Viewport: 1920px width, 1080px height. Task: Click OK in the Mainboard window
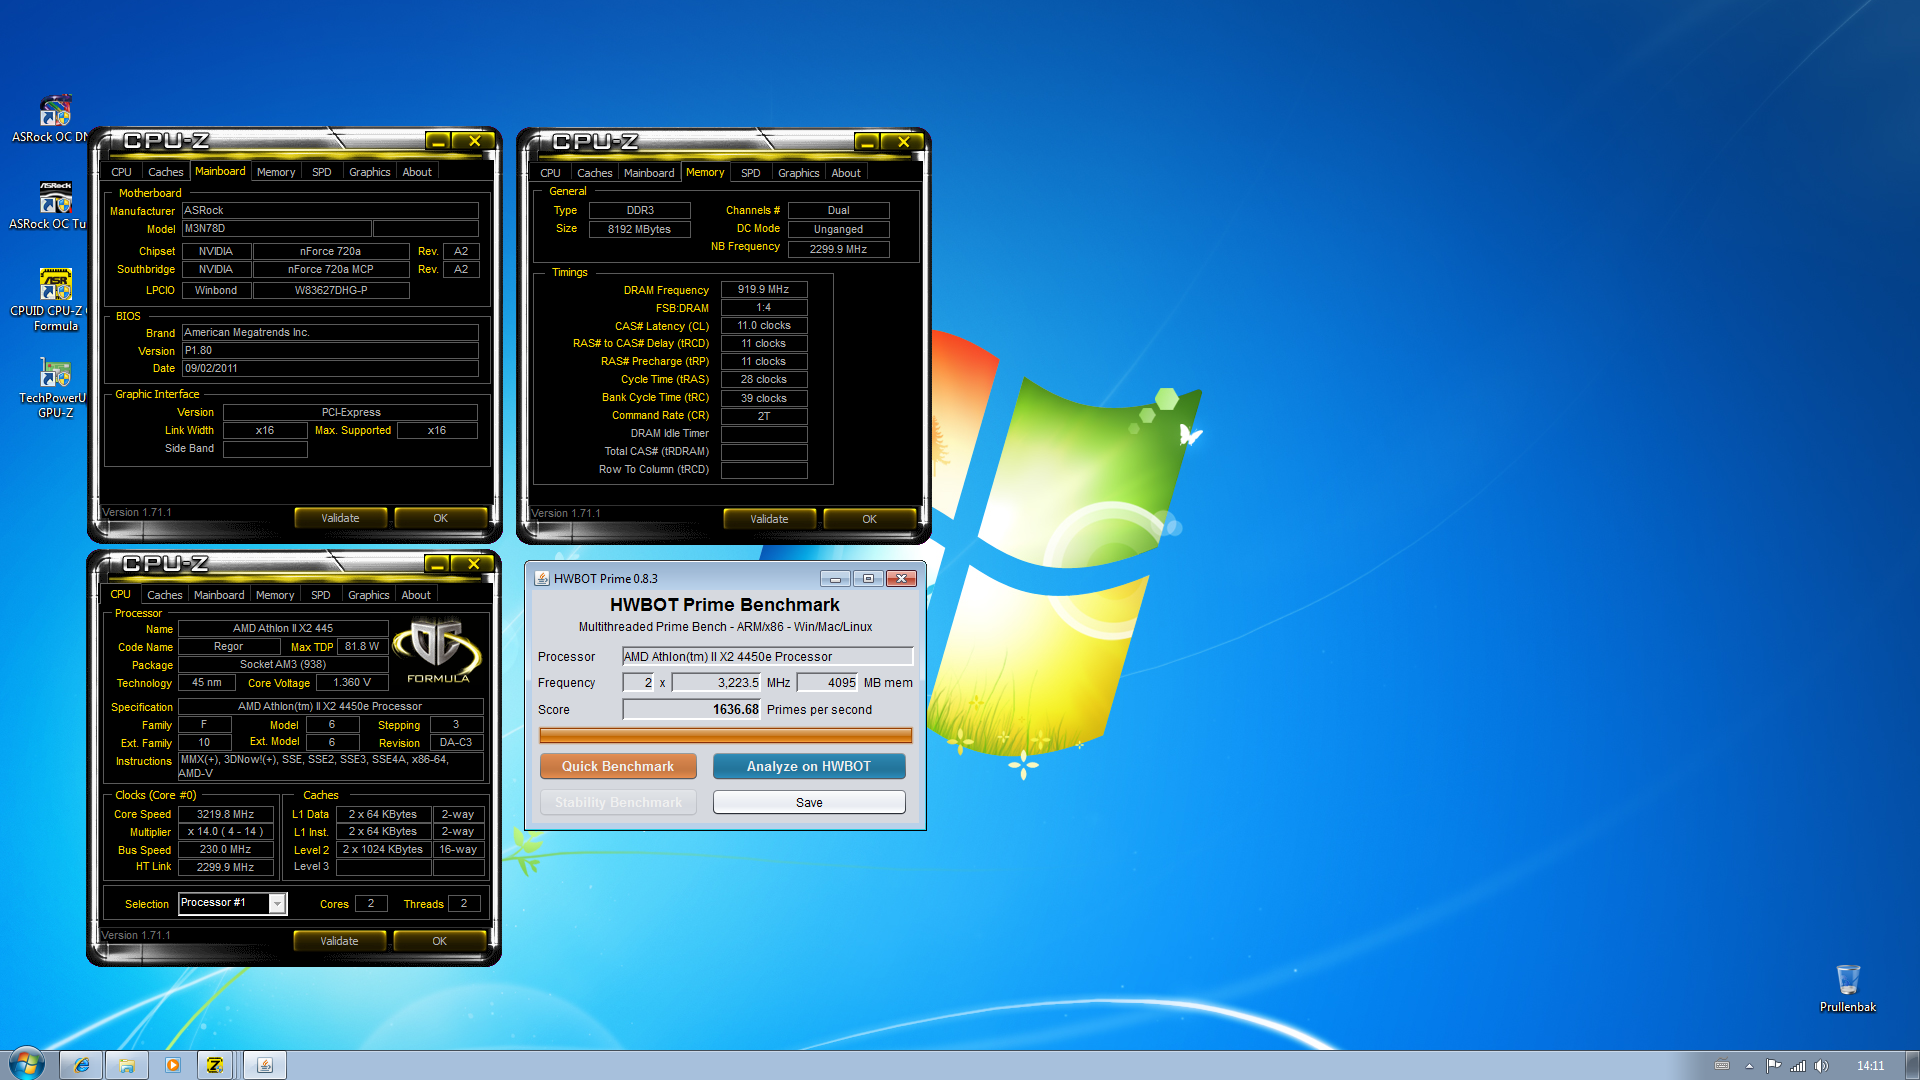[440, 518]
